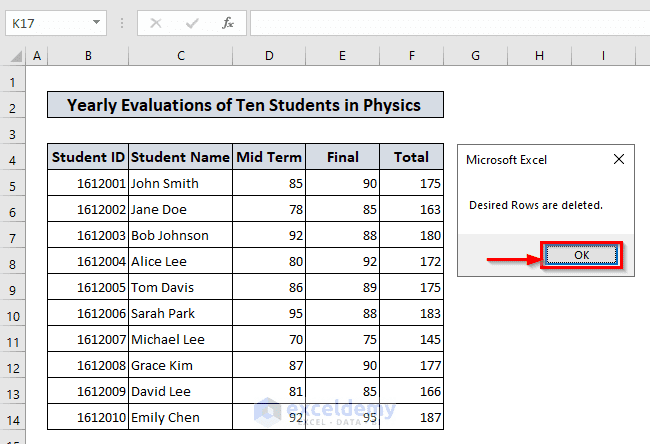Screen dimensions: 650x444
Task: Select the 'David Lee' cell
Action: click(x=181, y=391)
